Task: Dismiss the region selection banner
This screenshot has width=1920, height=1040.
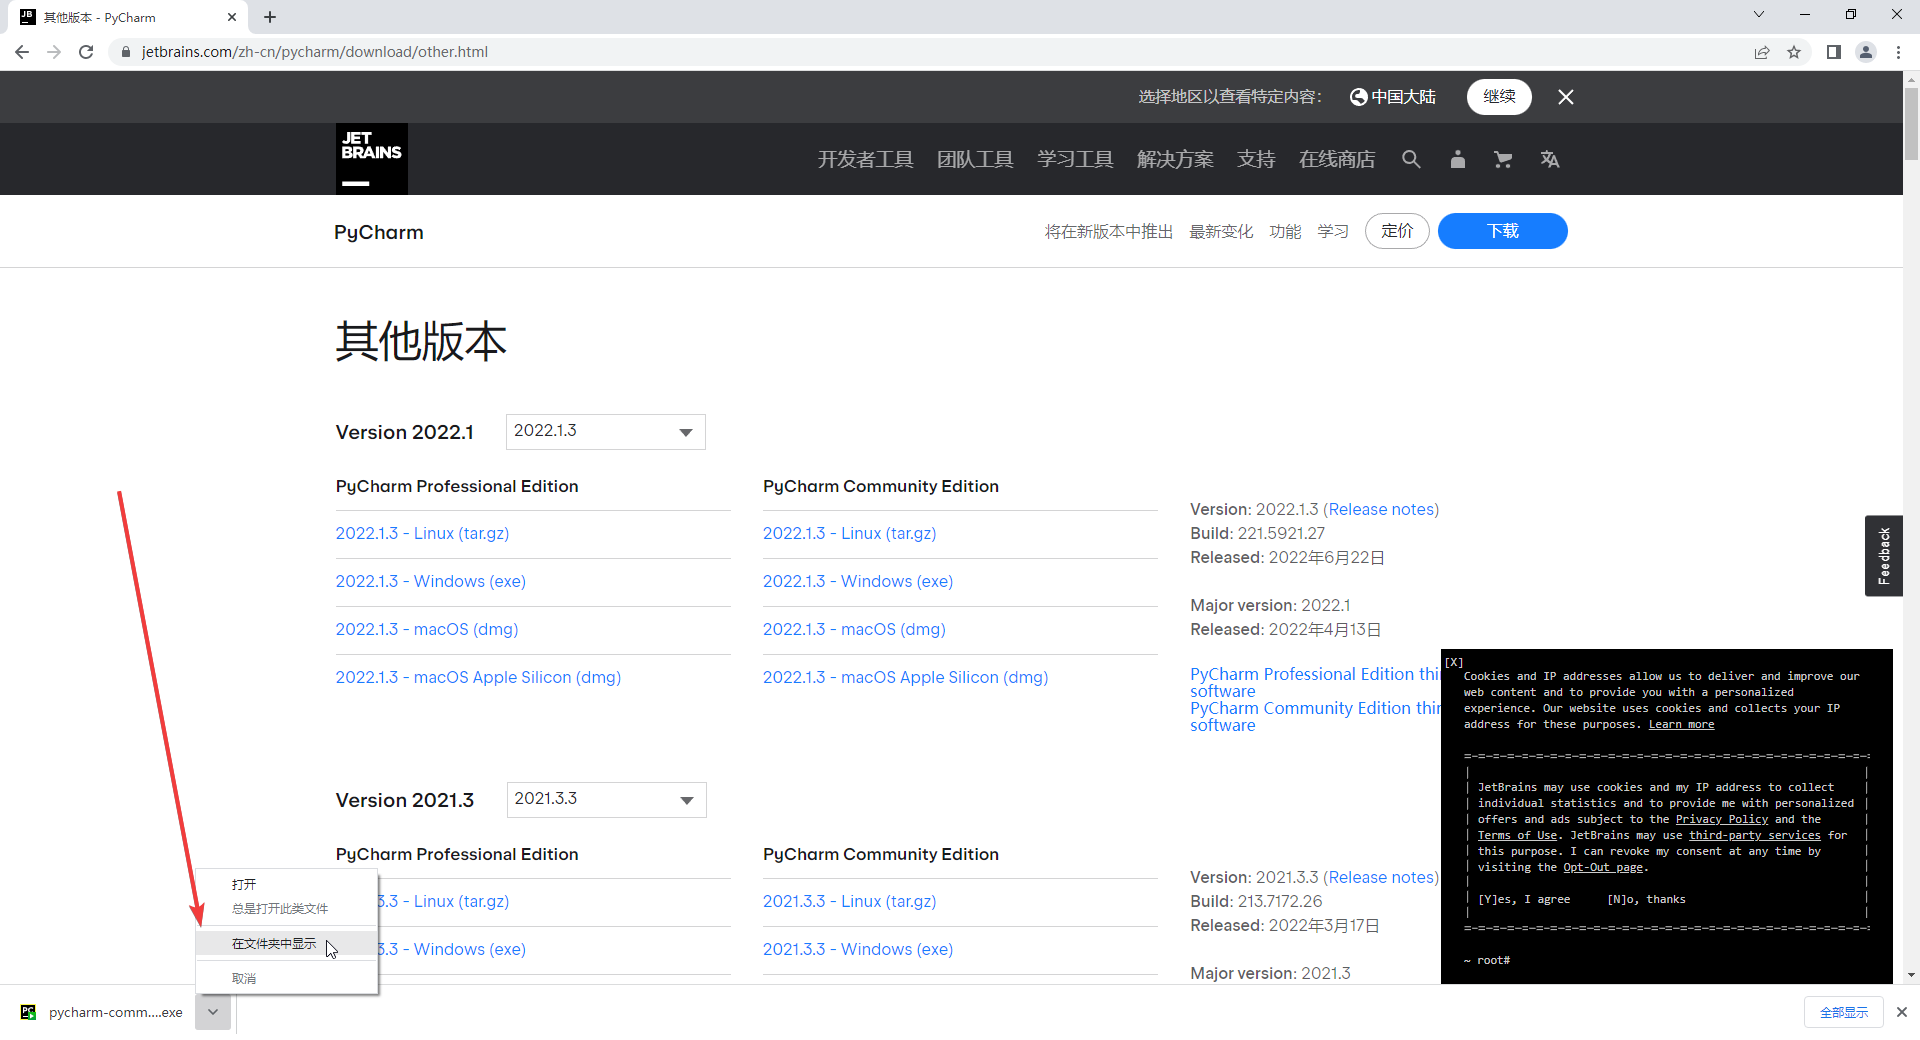Action: [x=1566, y=97]
